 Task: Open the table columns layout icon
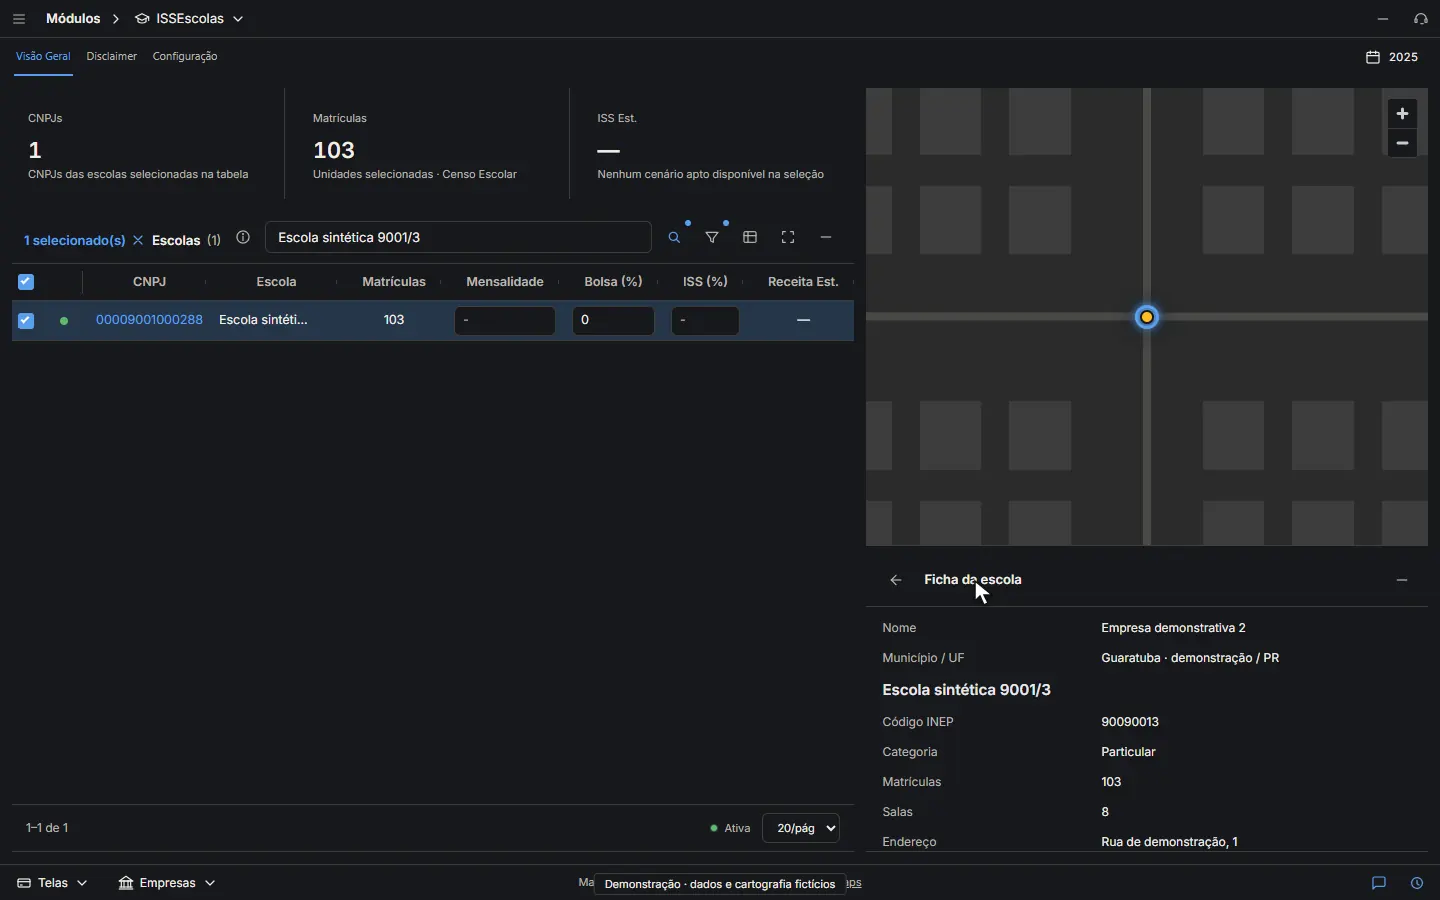coord(751,238)
